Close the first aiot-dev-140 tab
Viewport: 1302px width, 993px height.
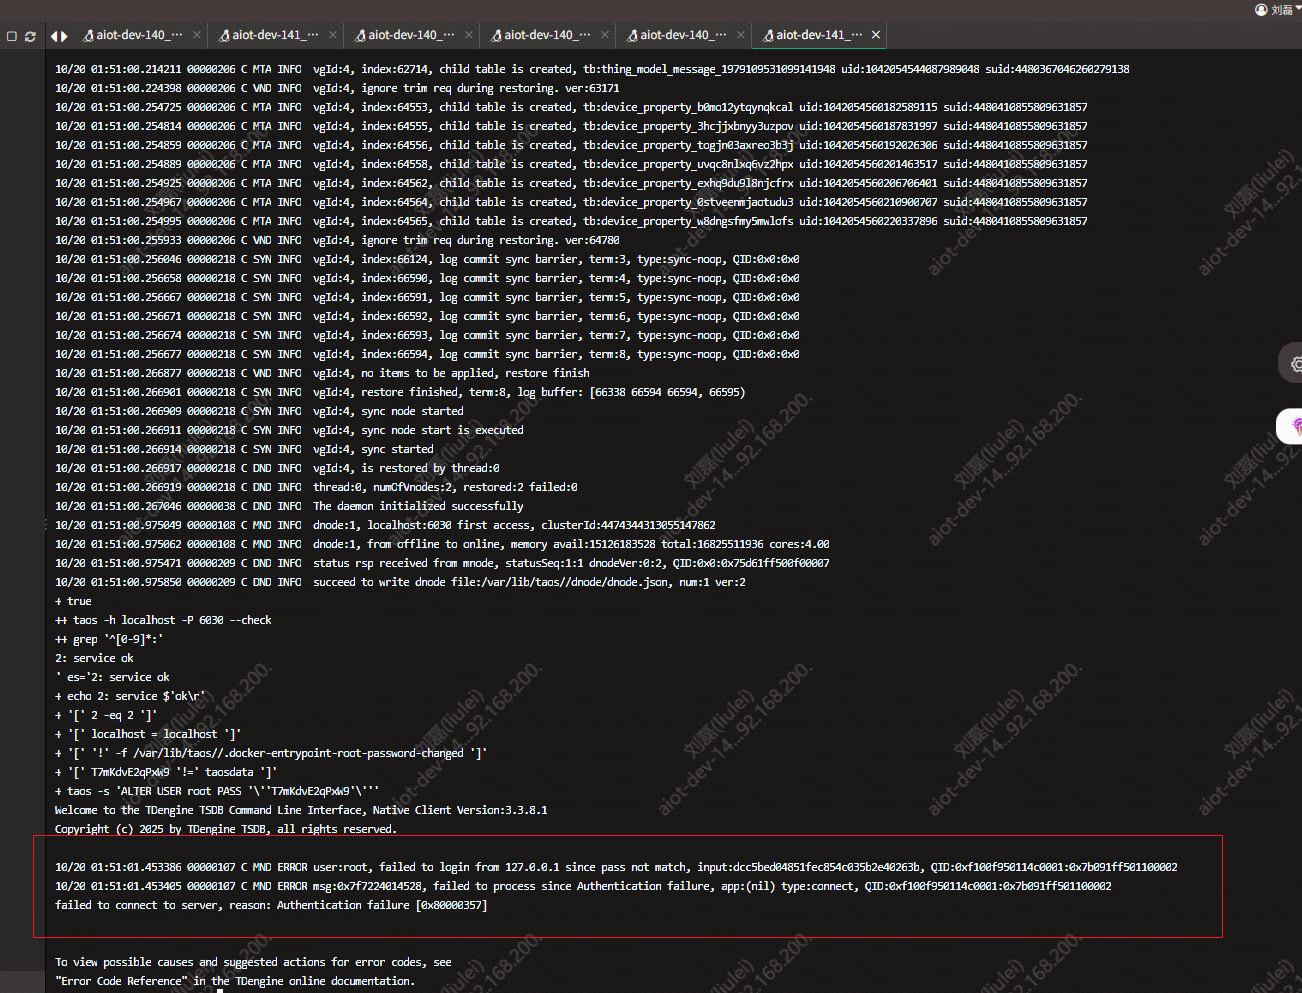tap(197, 35)
